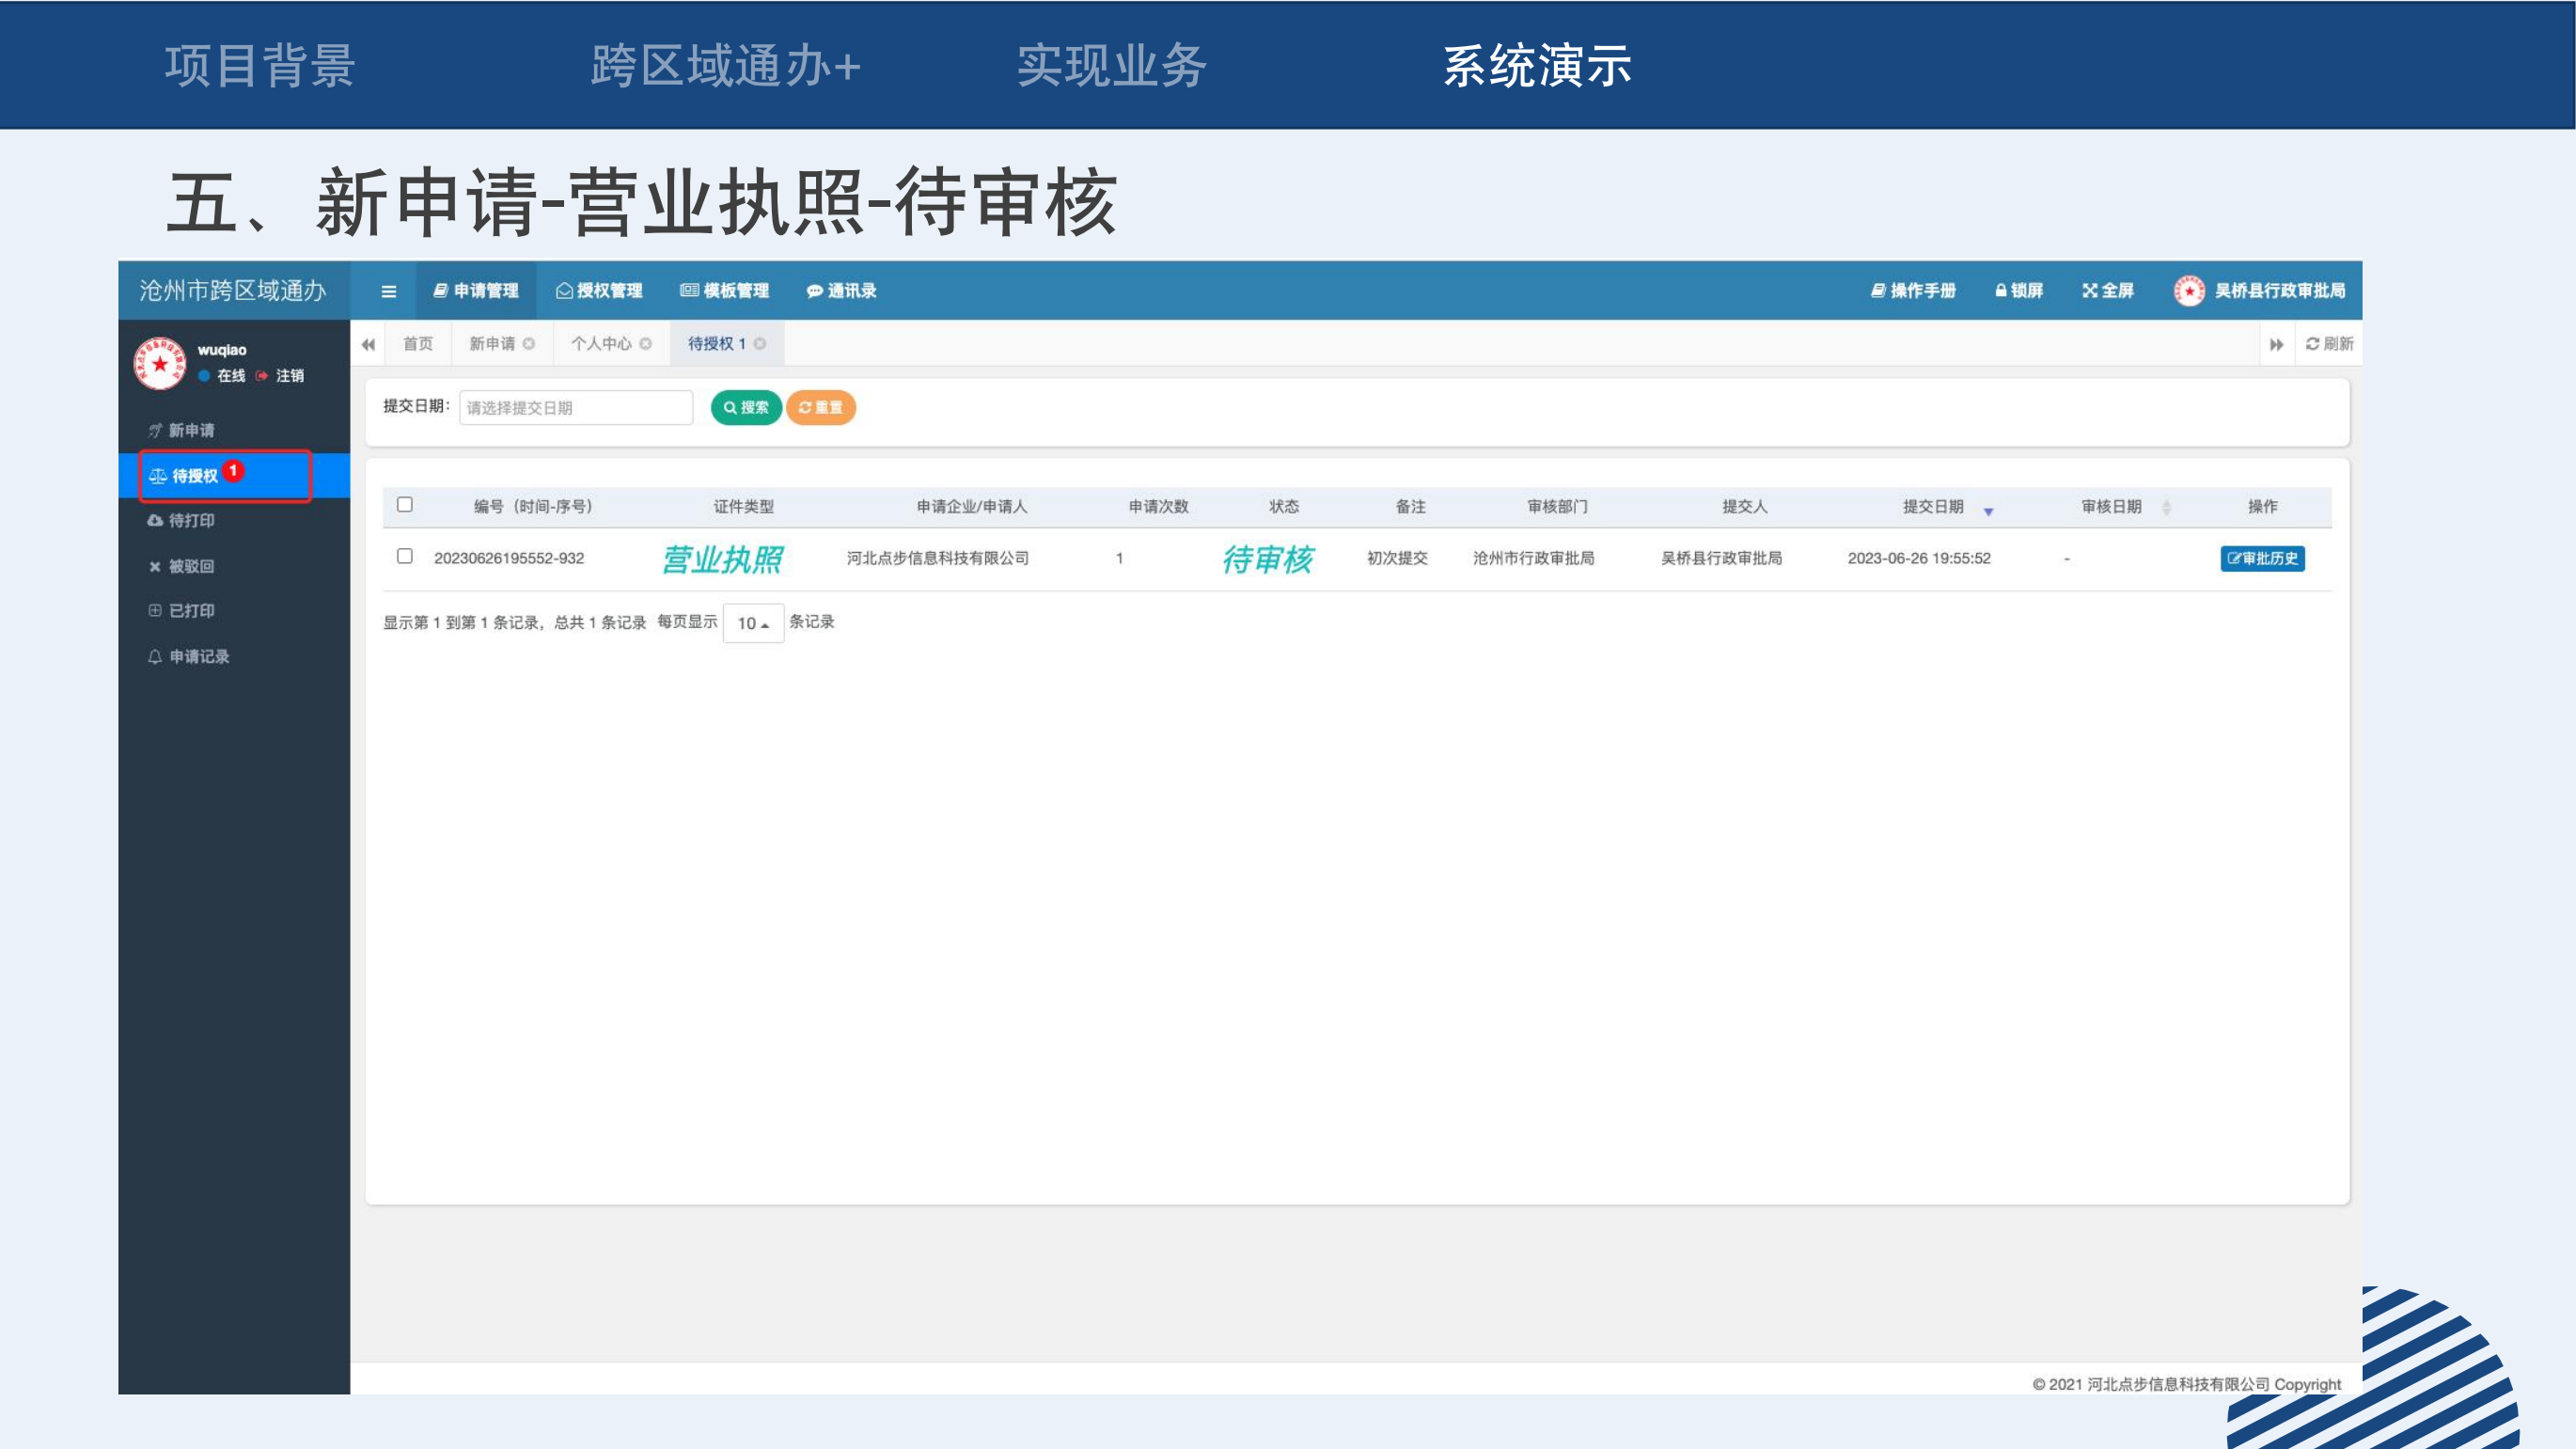The width and height of the screenshot is (2576, 1449).
Task: Click the 提交日期 date input field
Action: [575, 408]
